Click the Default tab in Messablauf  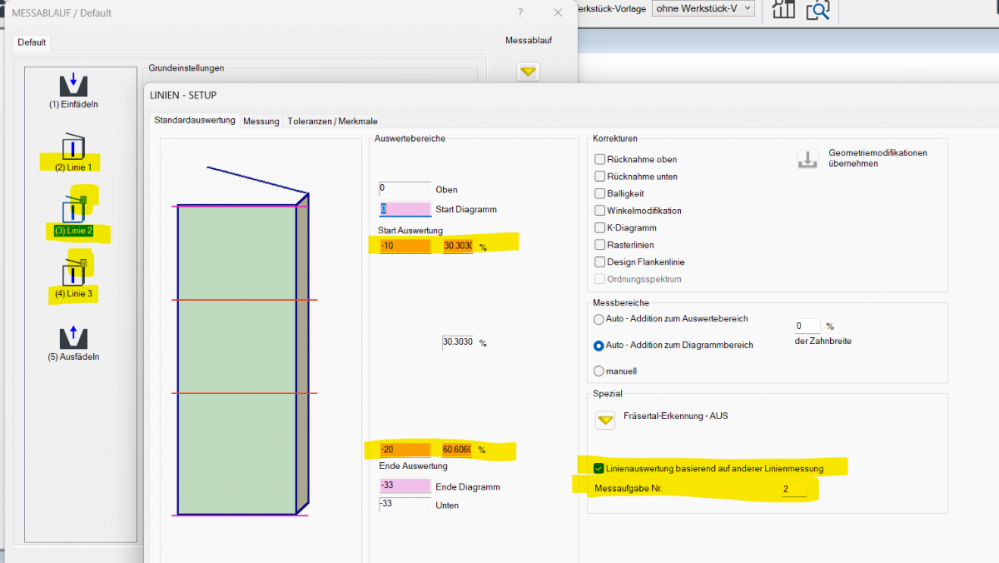point(32,43)
